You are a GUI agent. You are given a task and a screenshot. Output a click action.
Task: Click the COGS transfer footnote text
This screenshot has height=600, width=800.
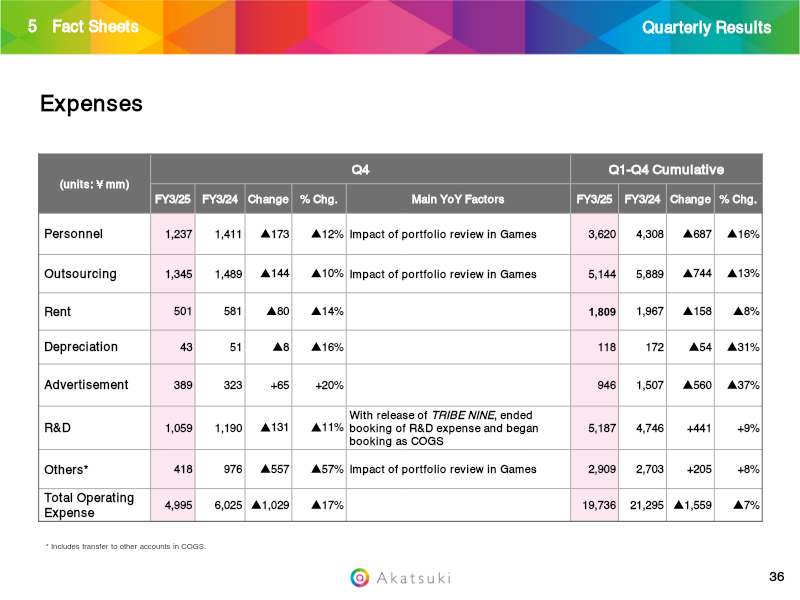tap(125, 546)
